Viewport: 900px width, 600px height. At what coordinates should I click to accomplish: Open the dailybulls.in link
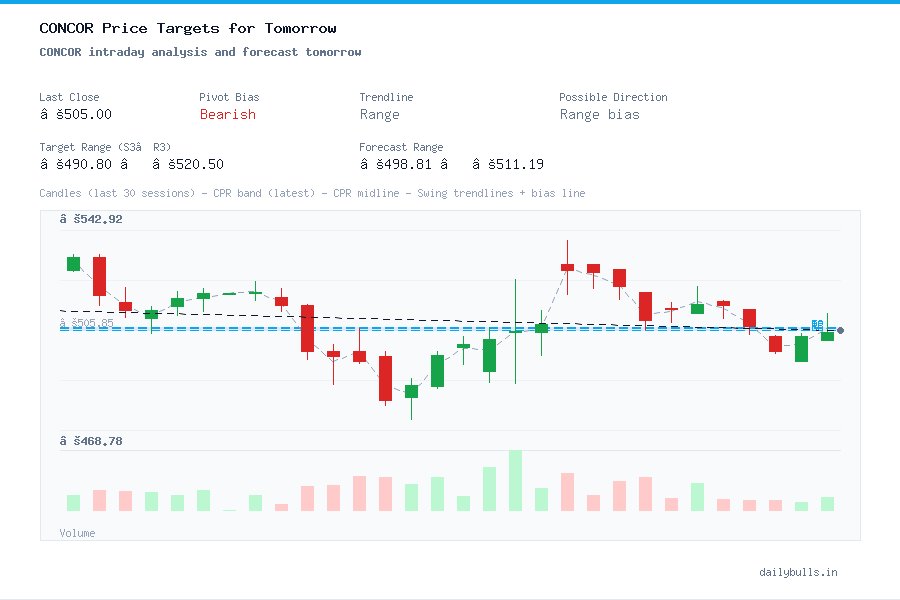[799, 572]
